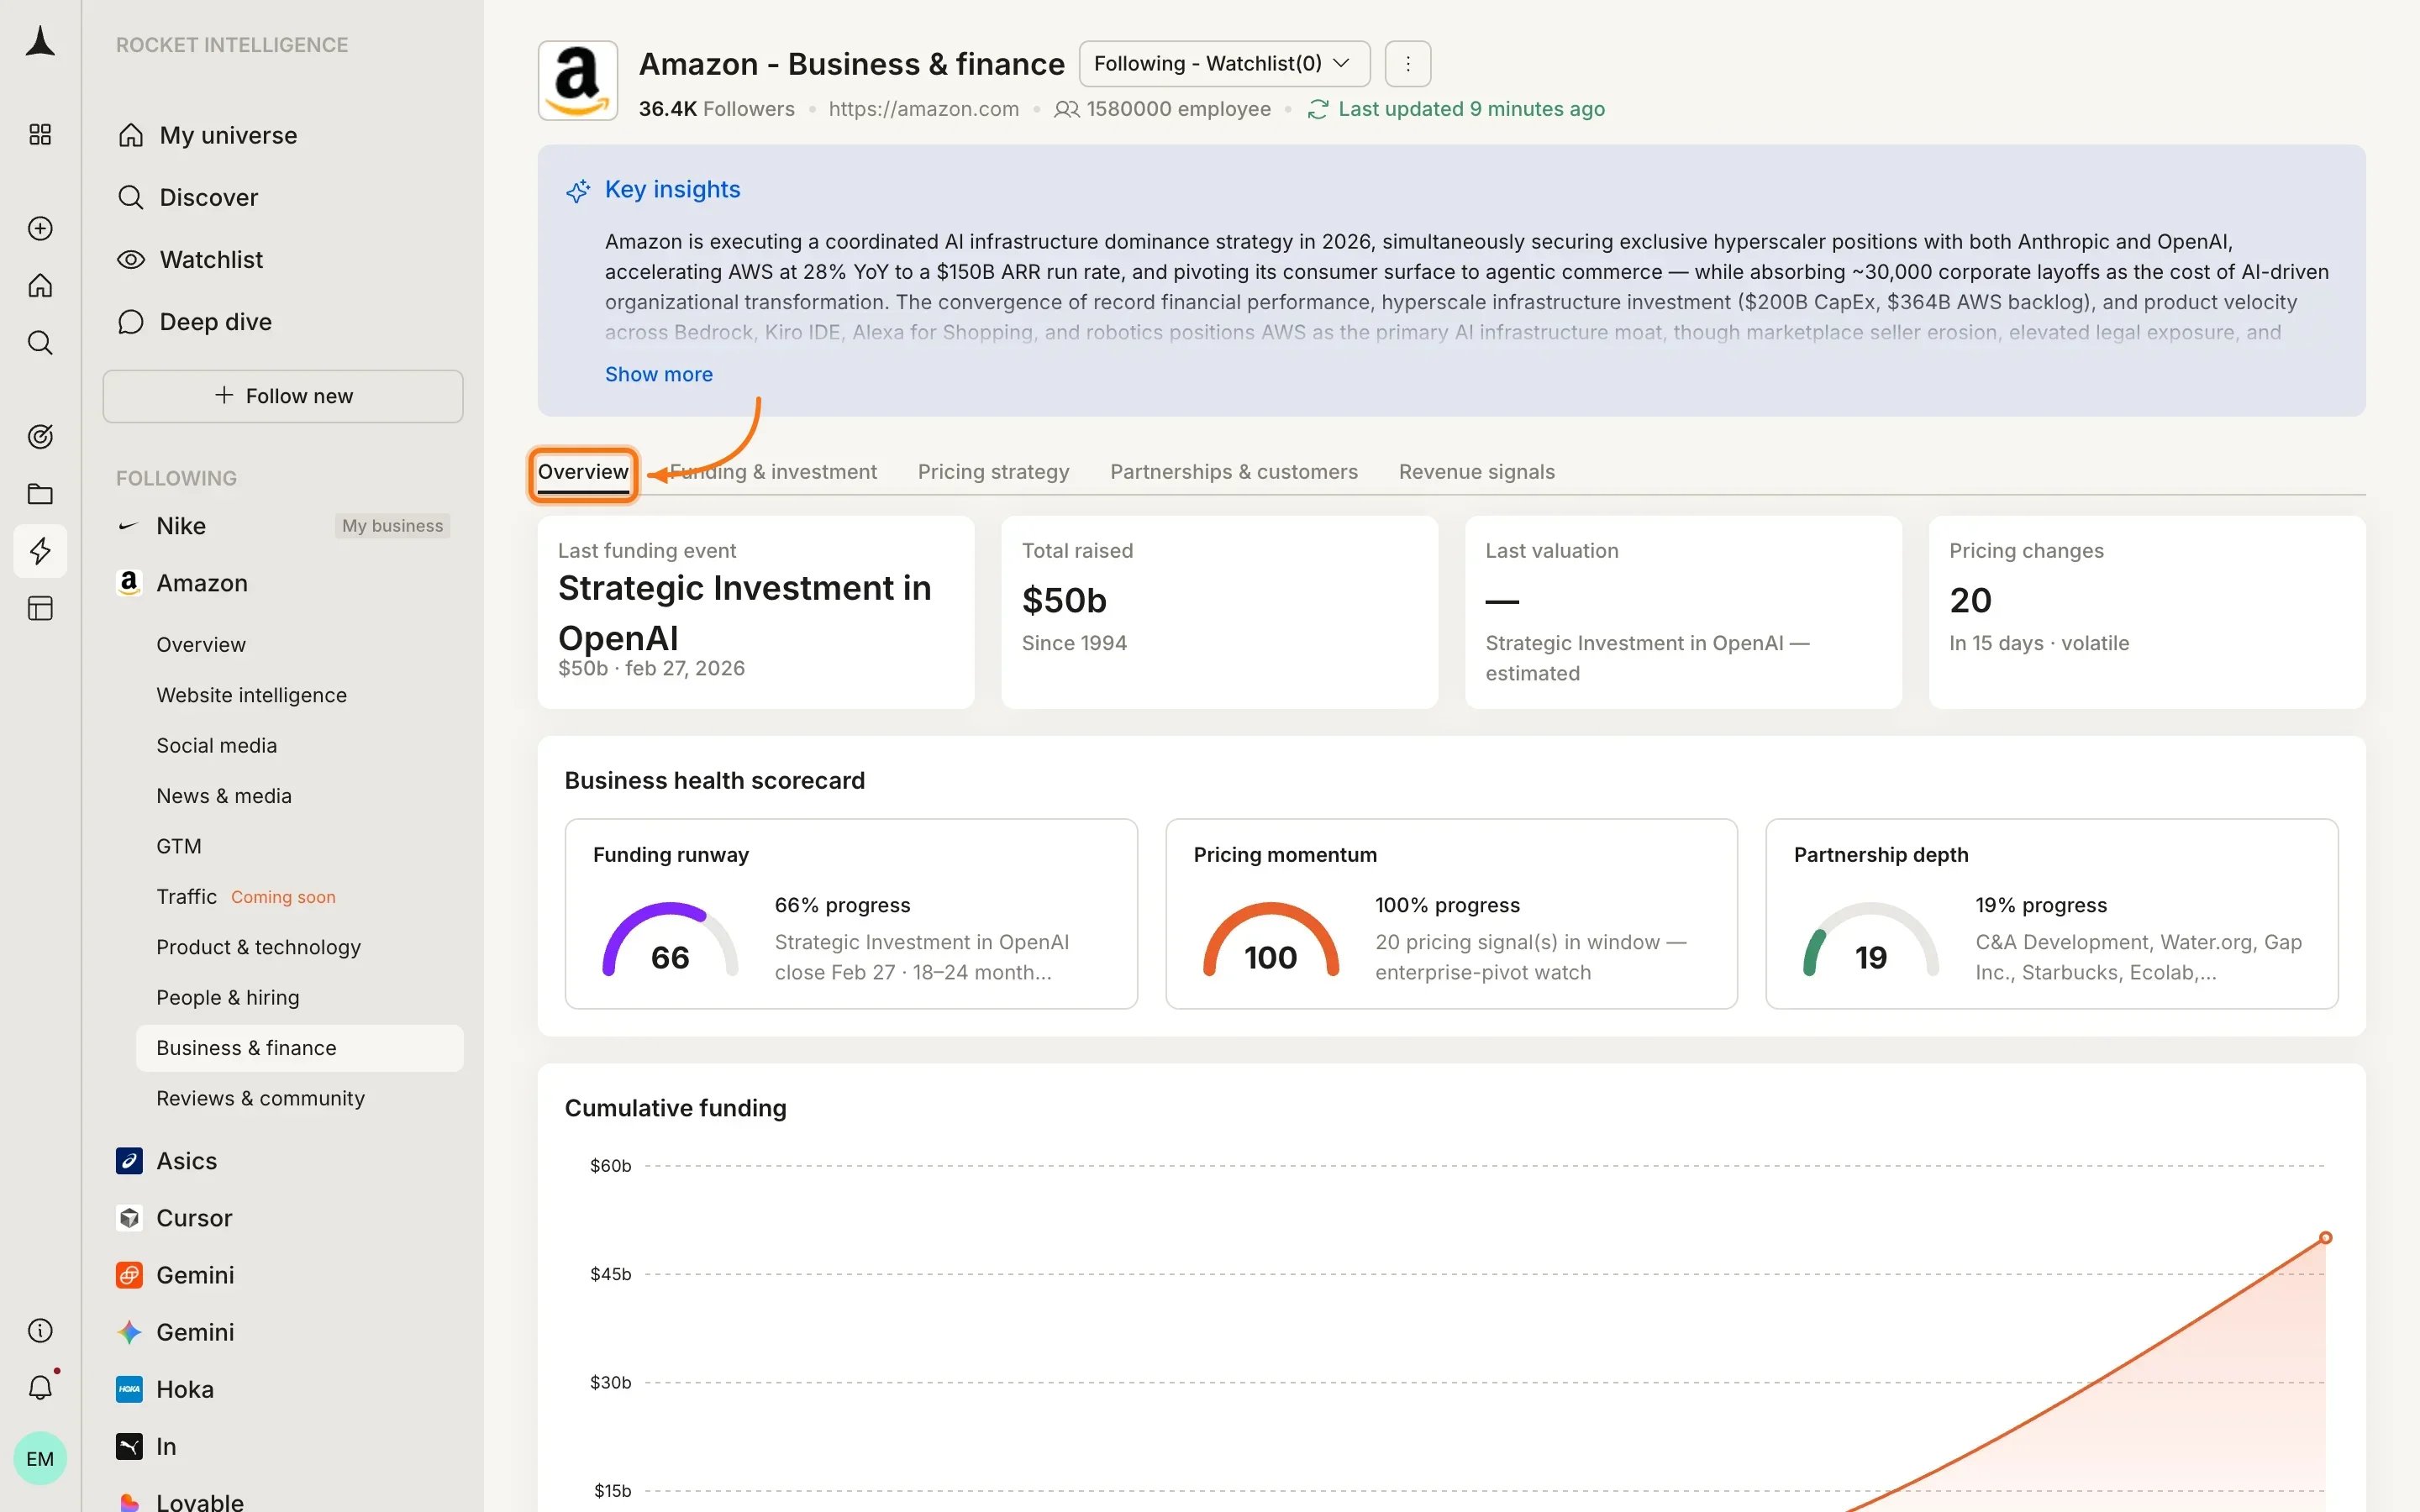Open the folder icon in left rail
Image resolution: width=2420 pixels, height=1512 pixels.
click(x=40, y=494)
